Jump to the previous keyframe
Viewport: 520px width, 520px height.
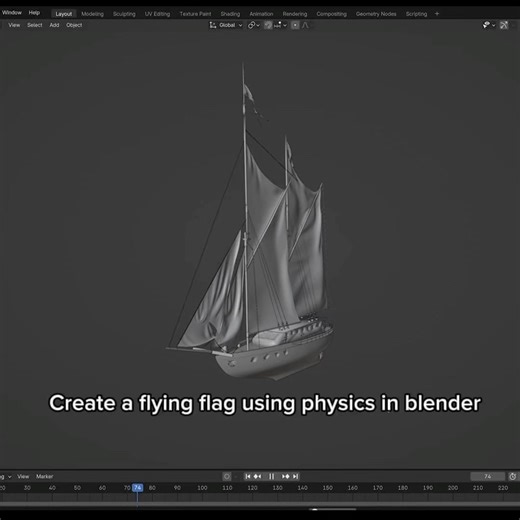[x=257, y=476]
